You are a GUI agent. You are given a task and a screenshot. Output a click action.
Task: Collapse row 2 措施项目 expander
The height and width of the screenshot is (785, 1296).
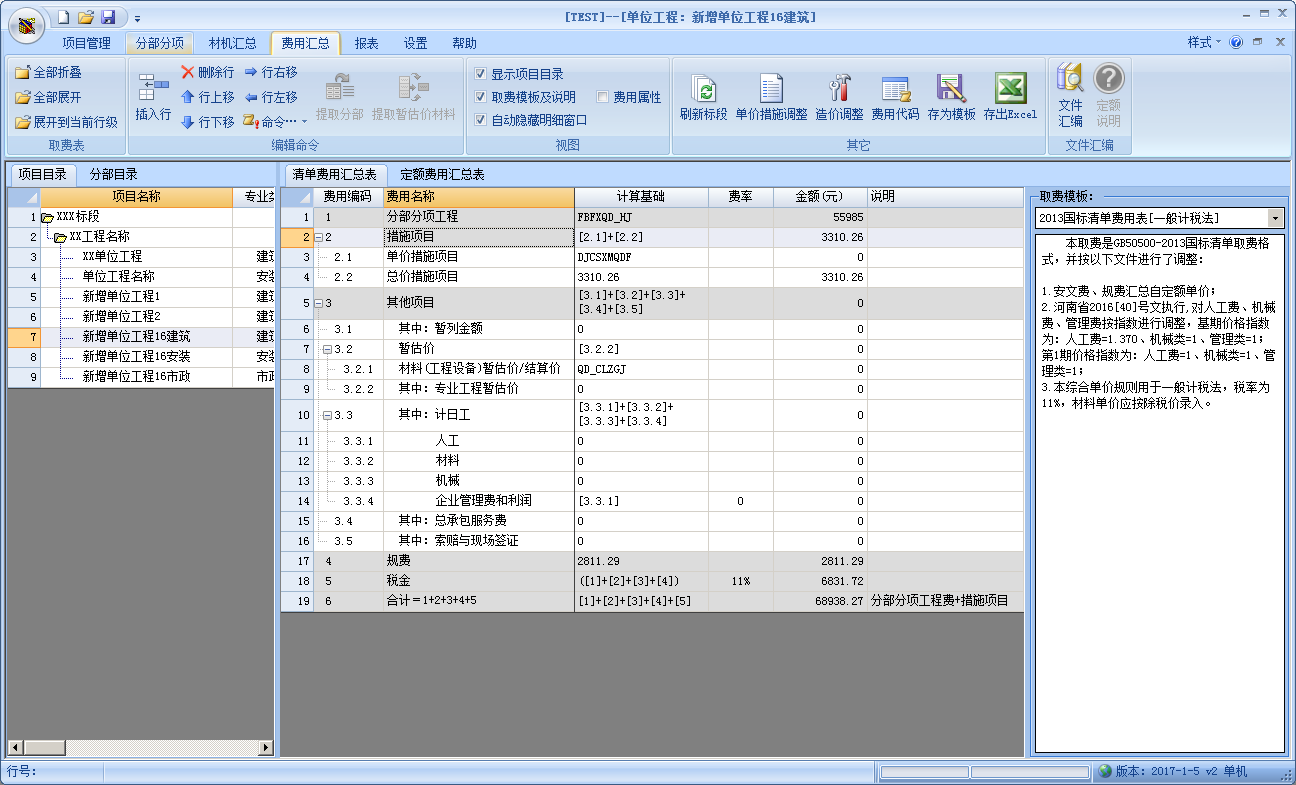point(318,237)
